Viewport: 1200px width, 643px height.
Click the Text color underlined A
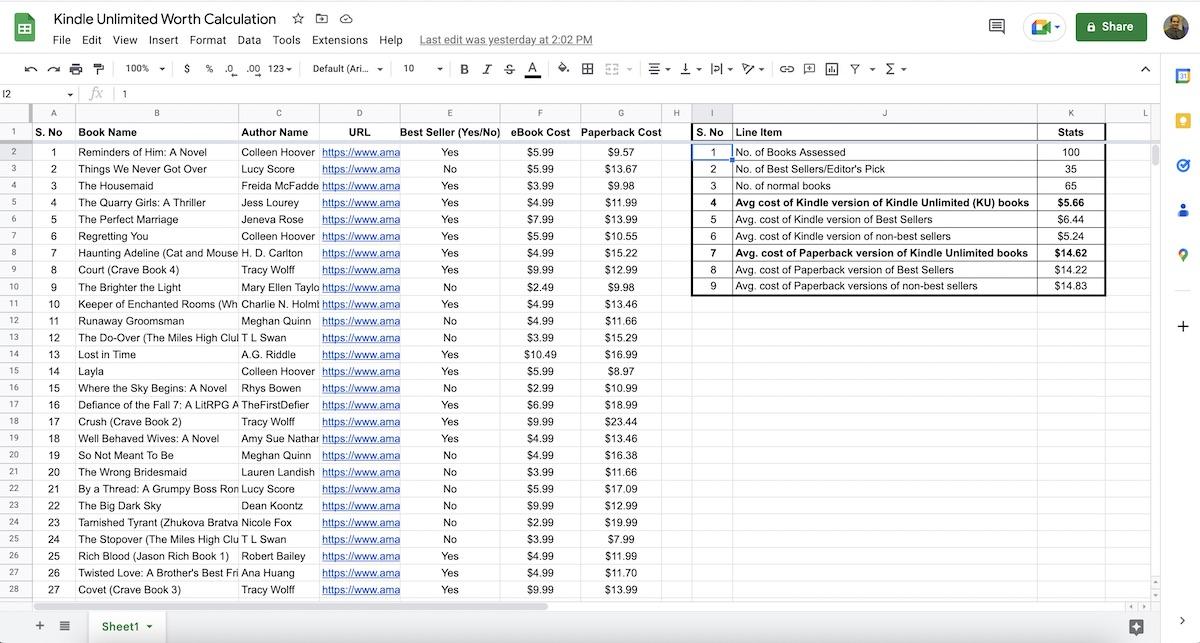coord(533,69)
